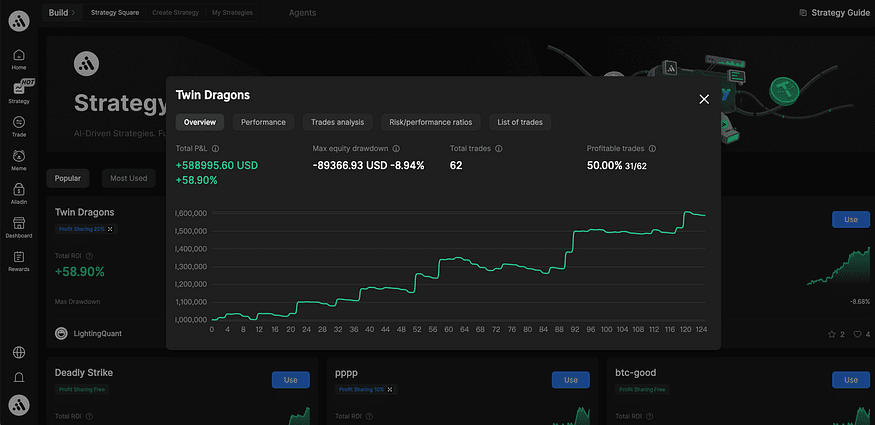Click Use button on btc-good card

coord(850,380)
